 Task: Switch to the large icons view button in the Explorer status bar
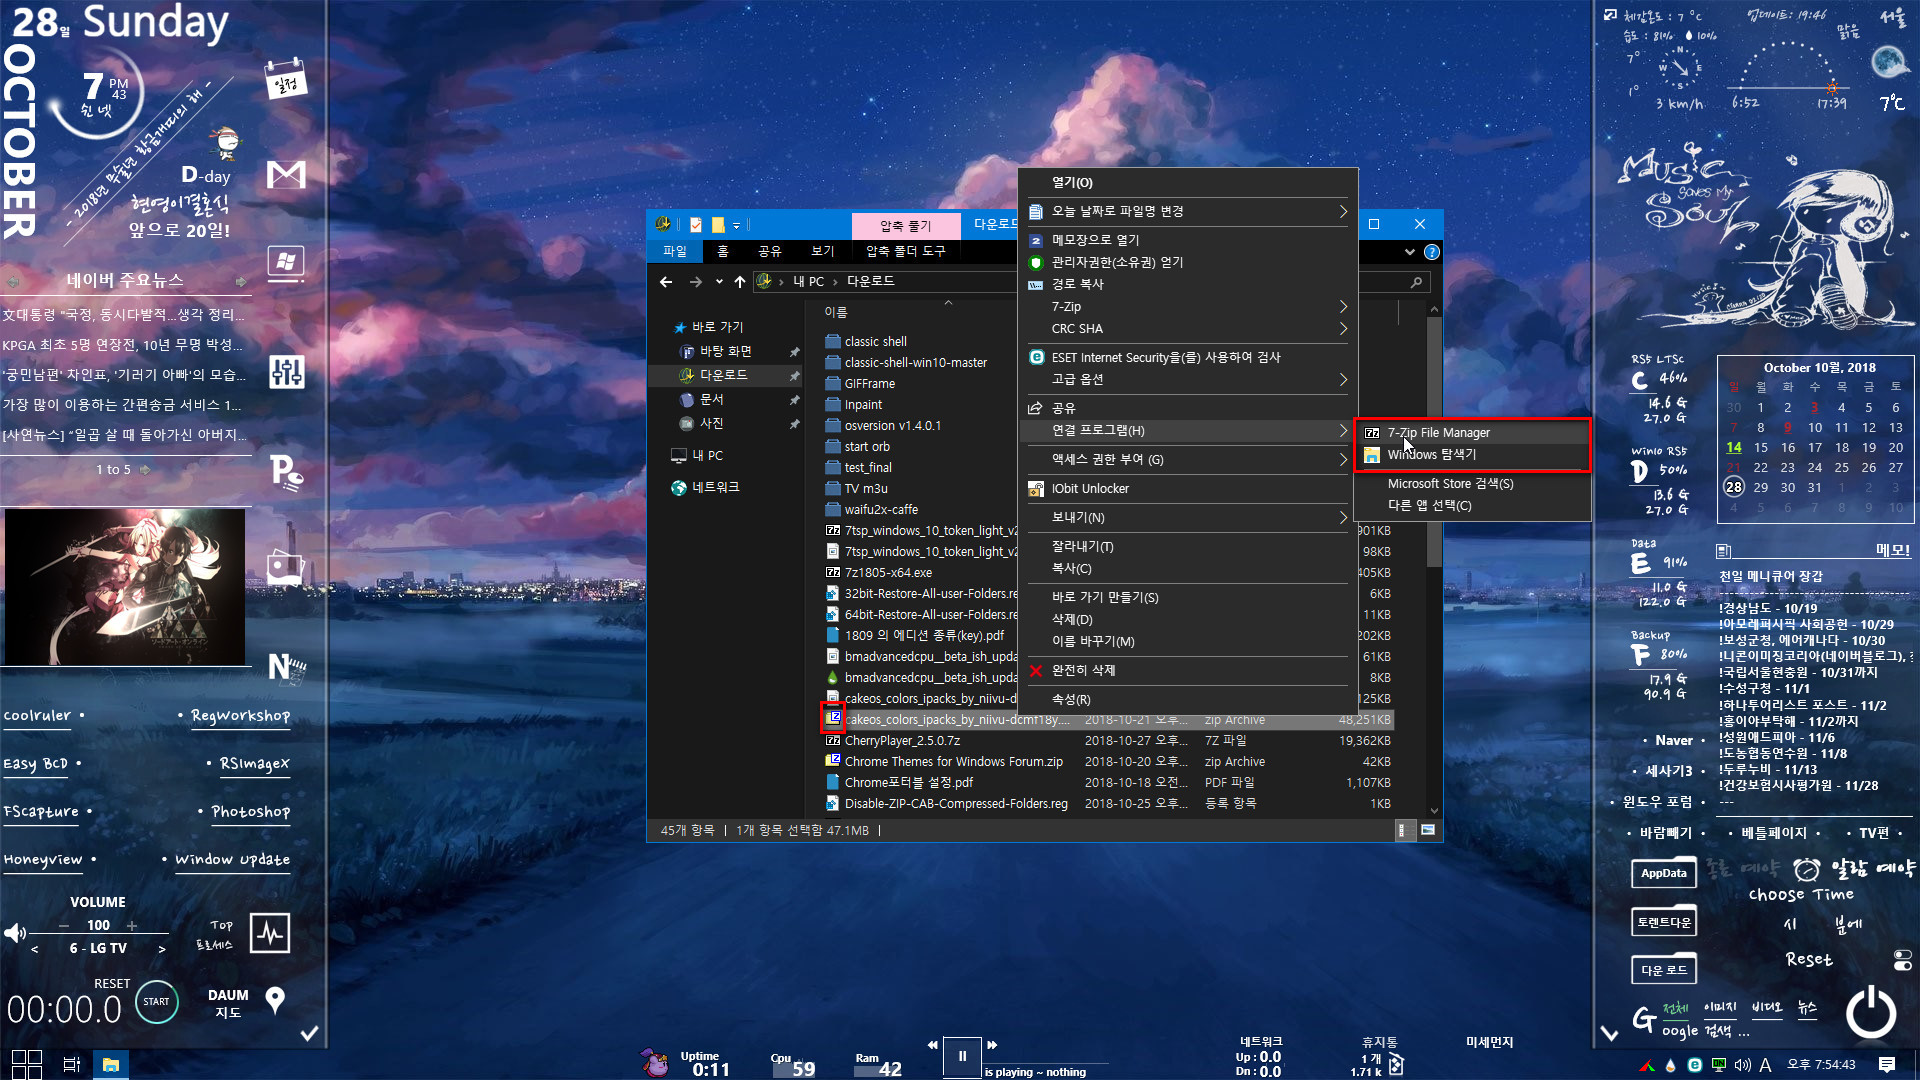(x=1428, y=831)
